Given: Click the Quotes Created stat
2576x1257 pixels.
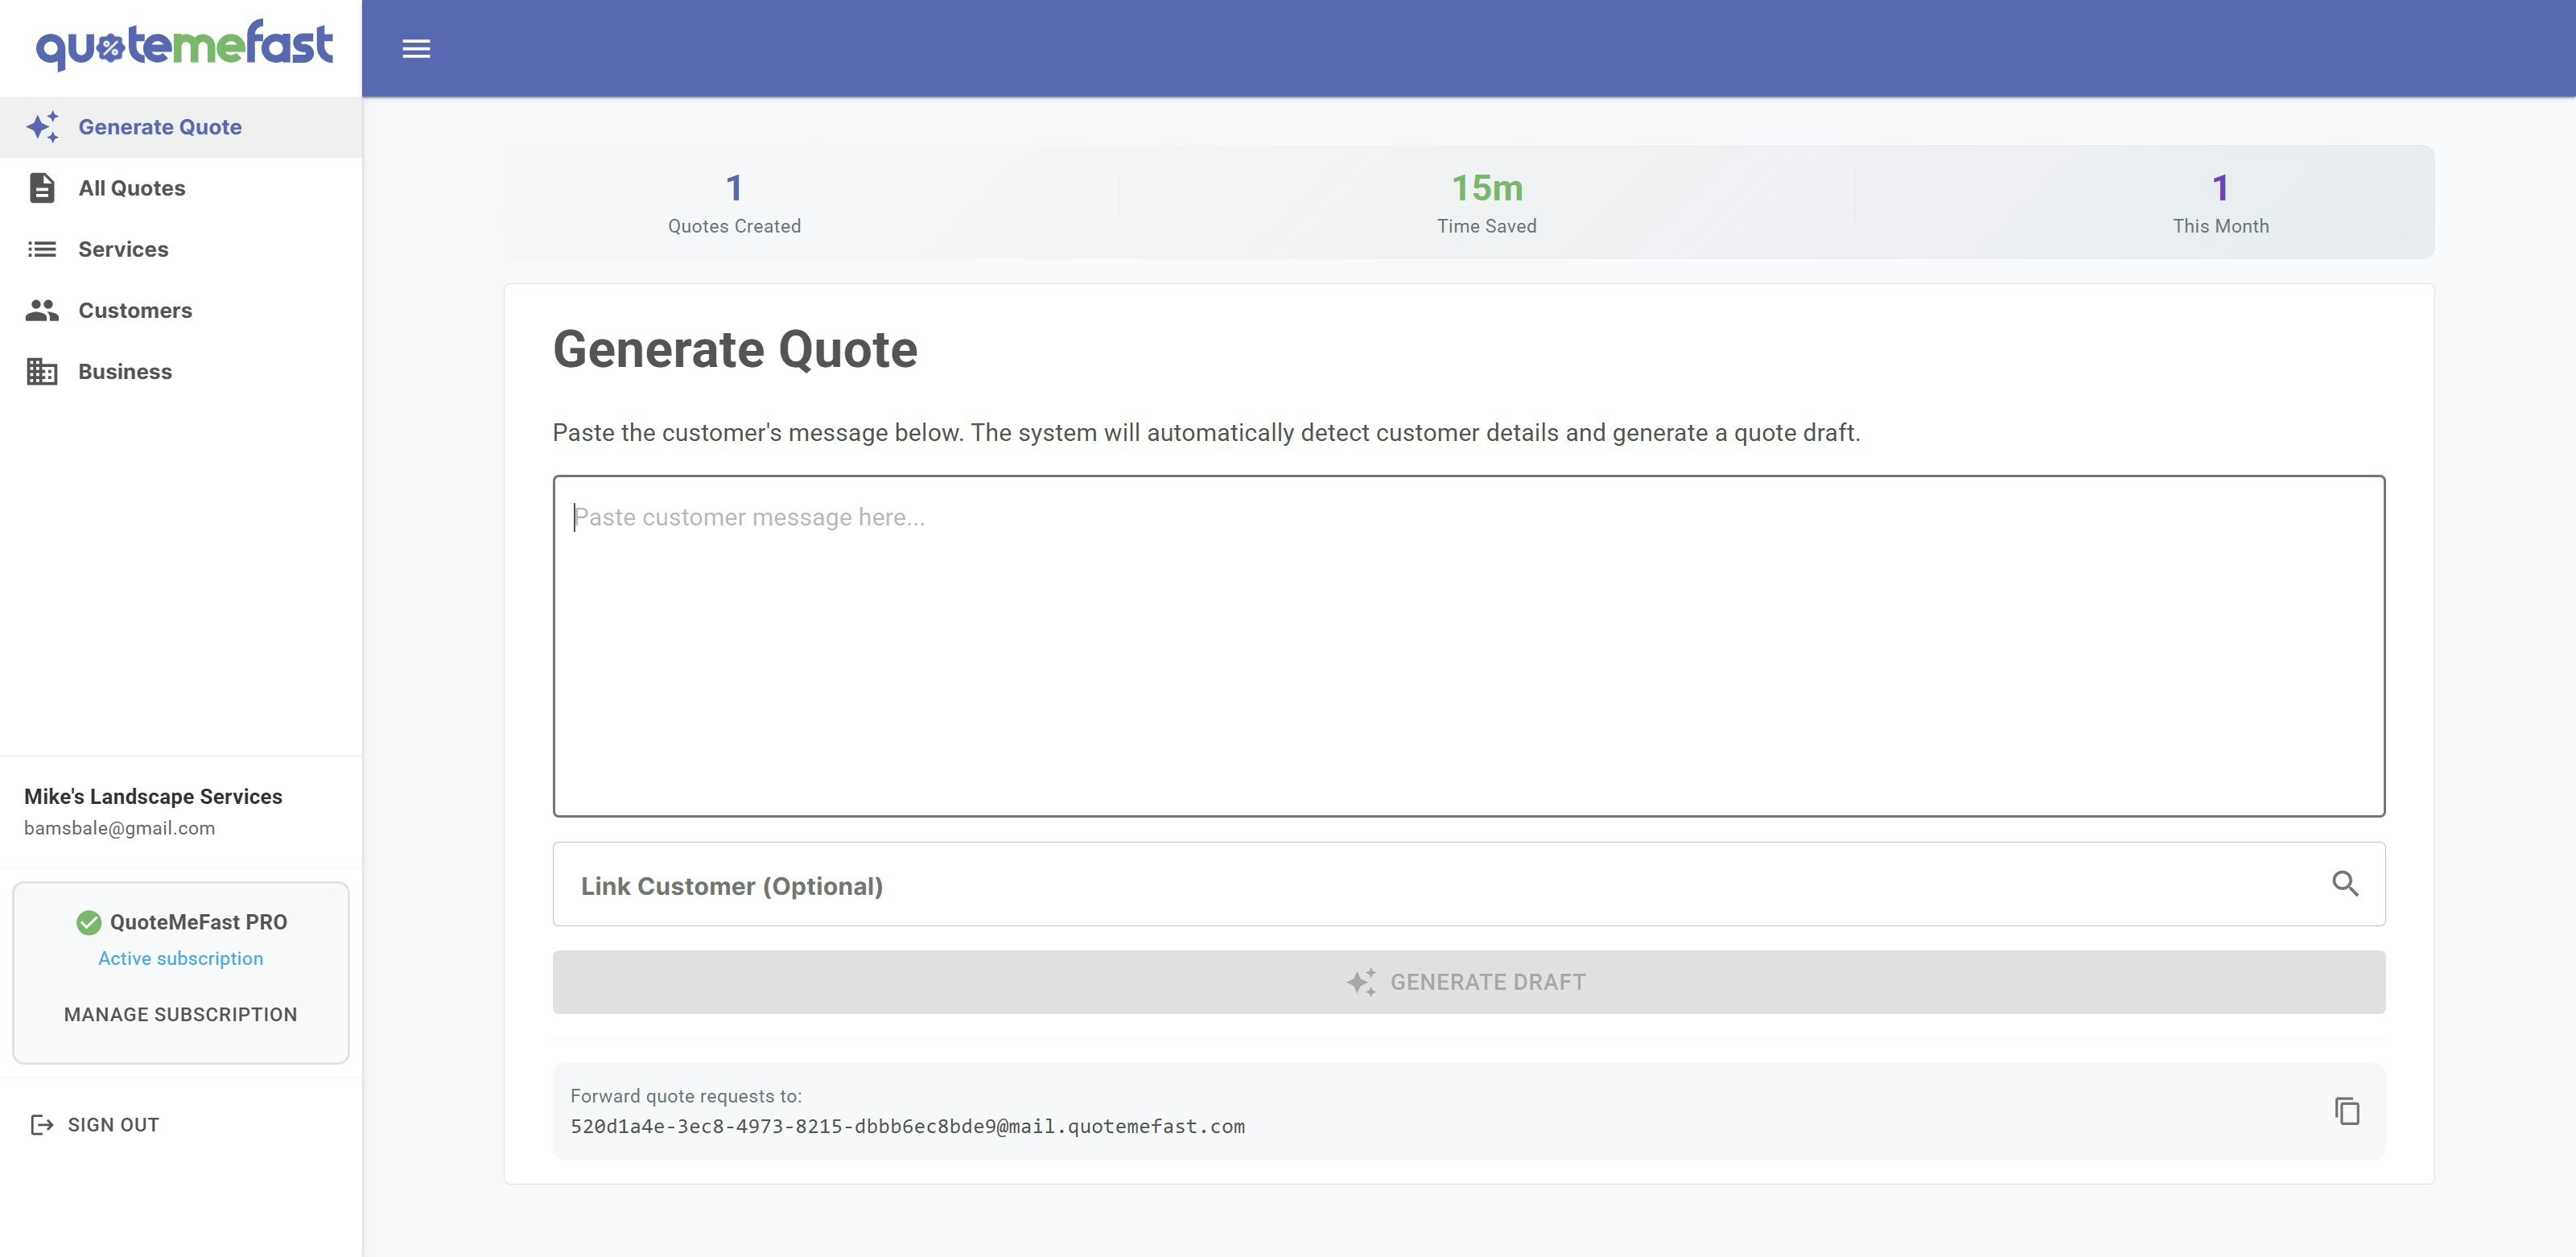Looking at the screenshot, I should (x=734, y=203).
